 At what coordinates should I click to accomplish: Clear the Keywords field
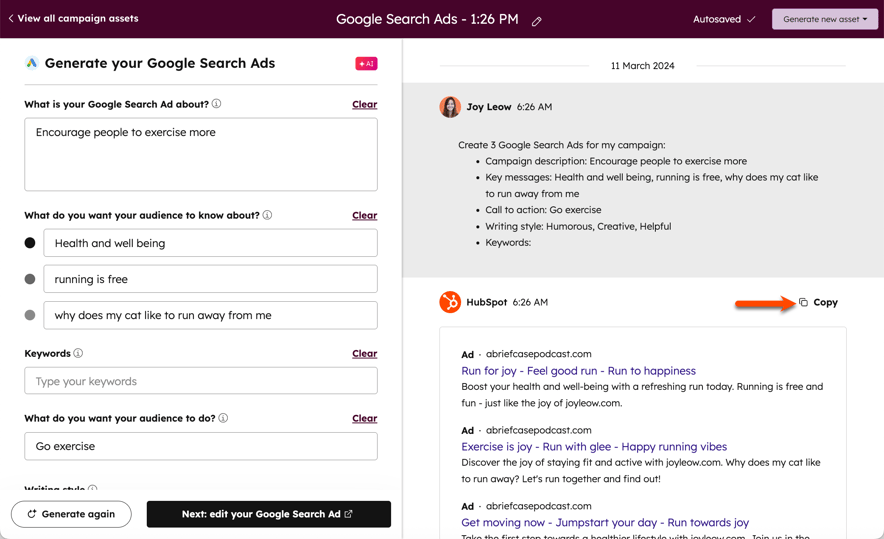point(364,353)
